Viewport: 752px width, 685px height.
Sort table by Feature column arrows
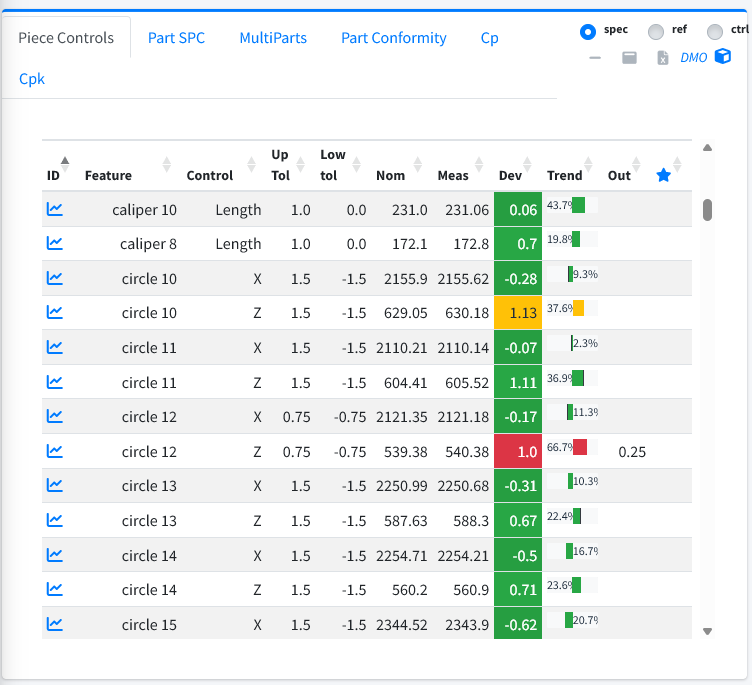[166, 165]
